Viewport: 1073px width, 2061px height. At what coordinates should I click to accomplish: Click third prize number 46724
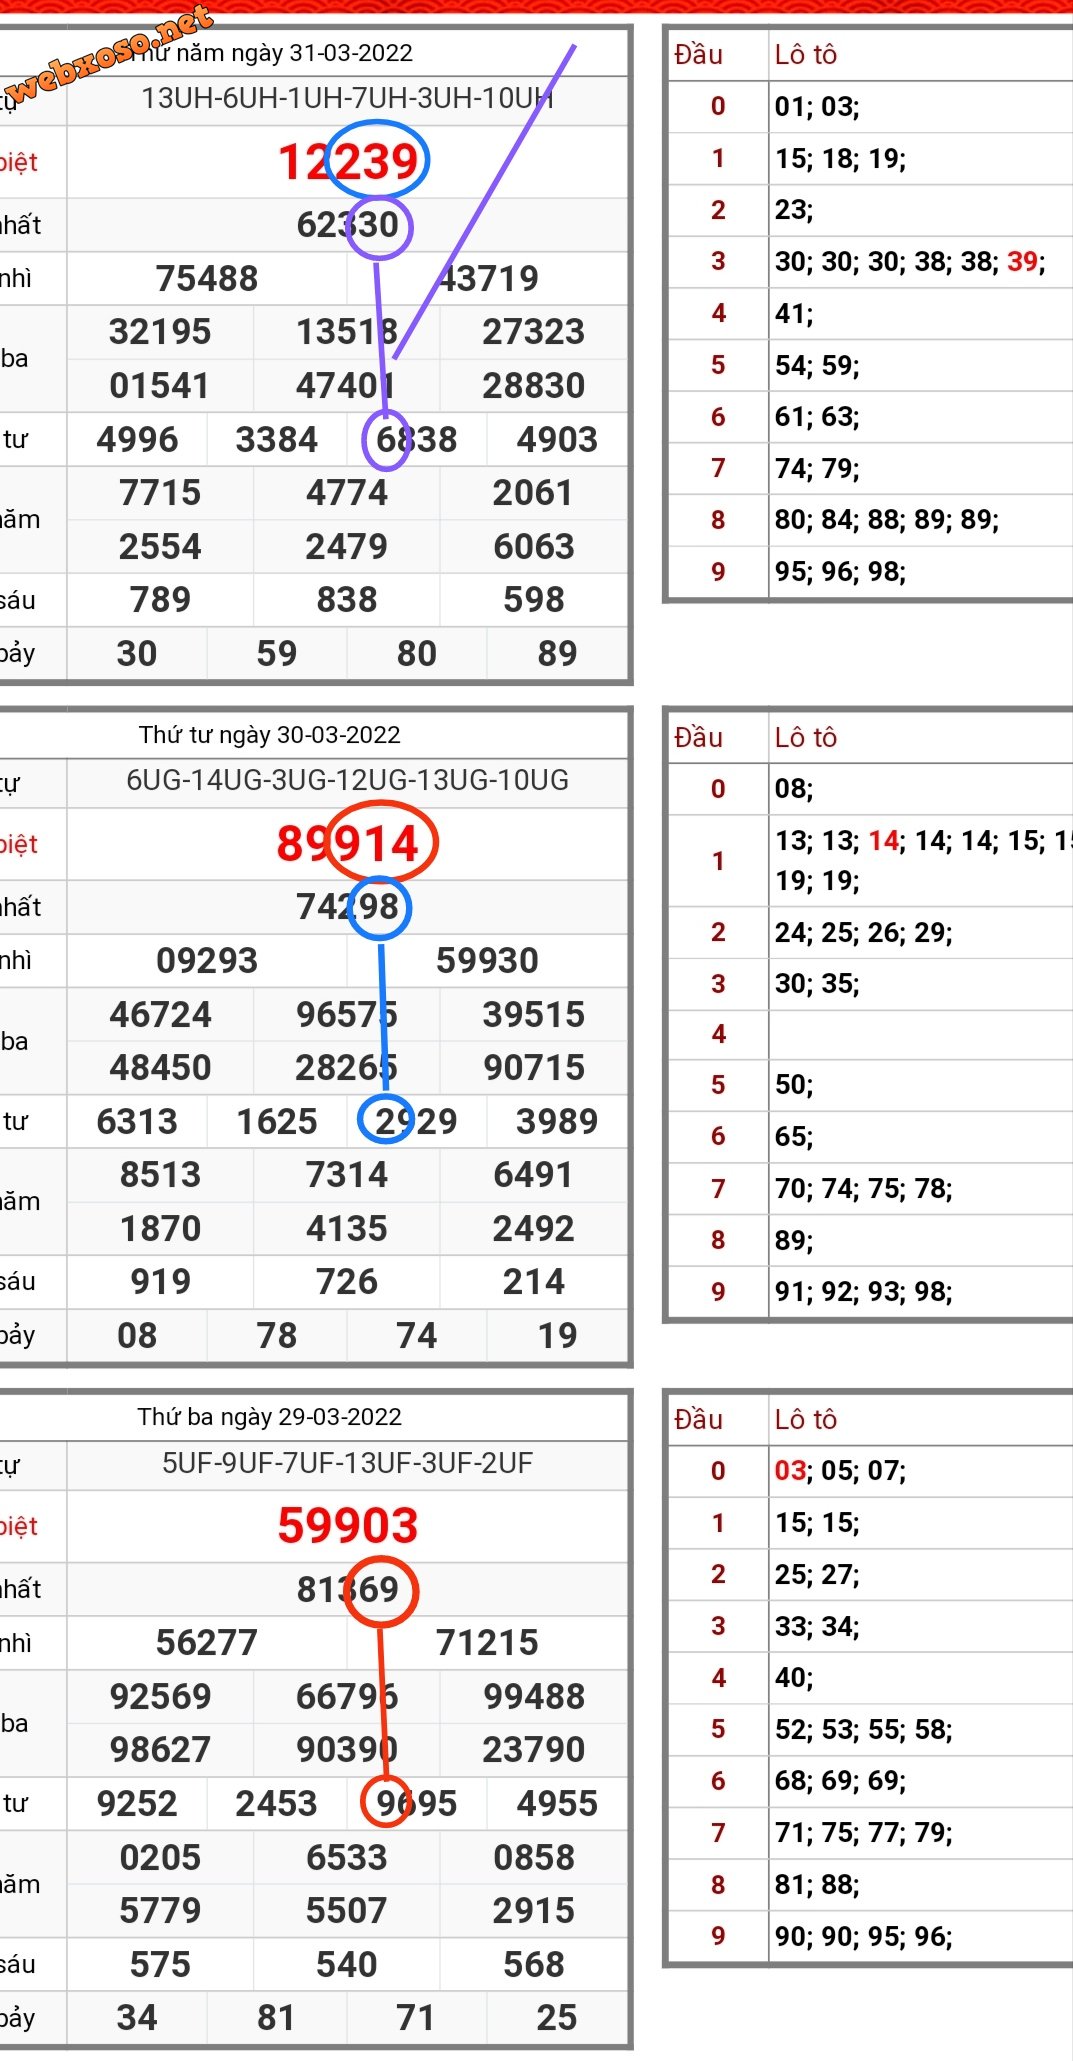[x=160, y=1014]
